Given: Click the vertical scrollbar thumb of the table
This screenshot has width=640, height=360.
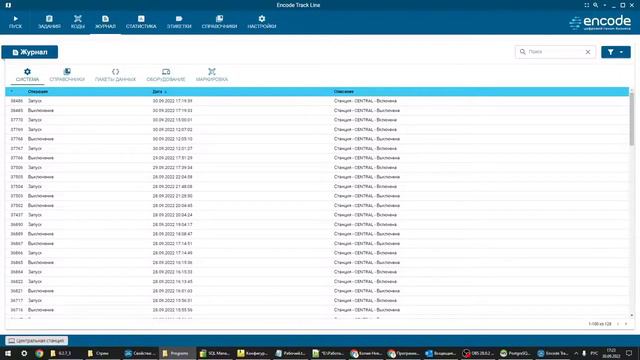Looking at the screenshot, I should [632, 119].
